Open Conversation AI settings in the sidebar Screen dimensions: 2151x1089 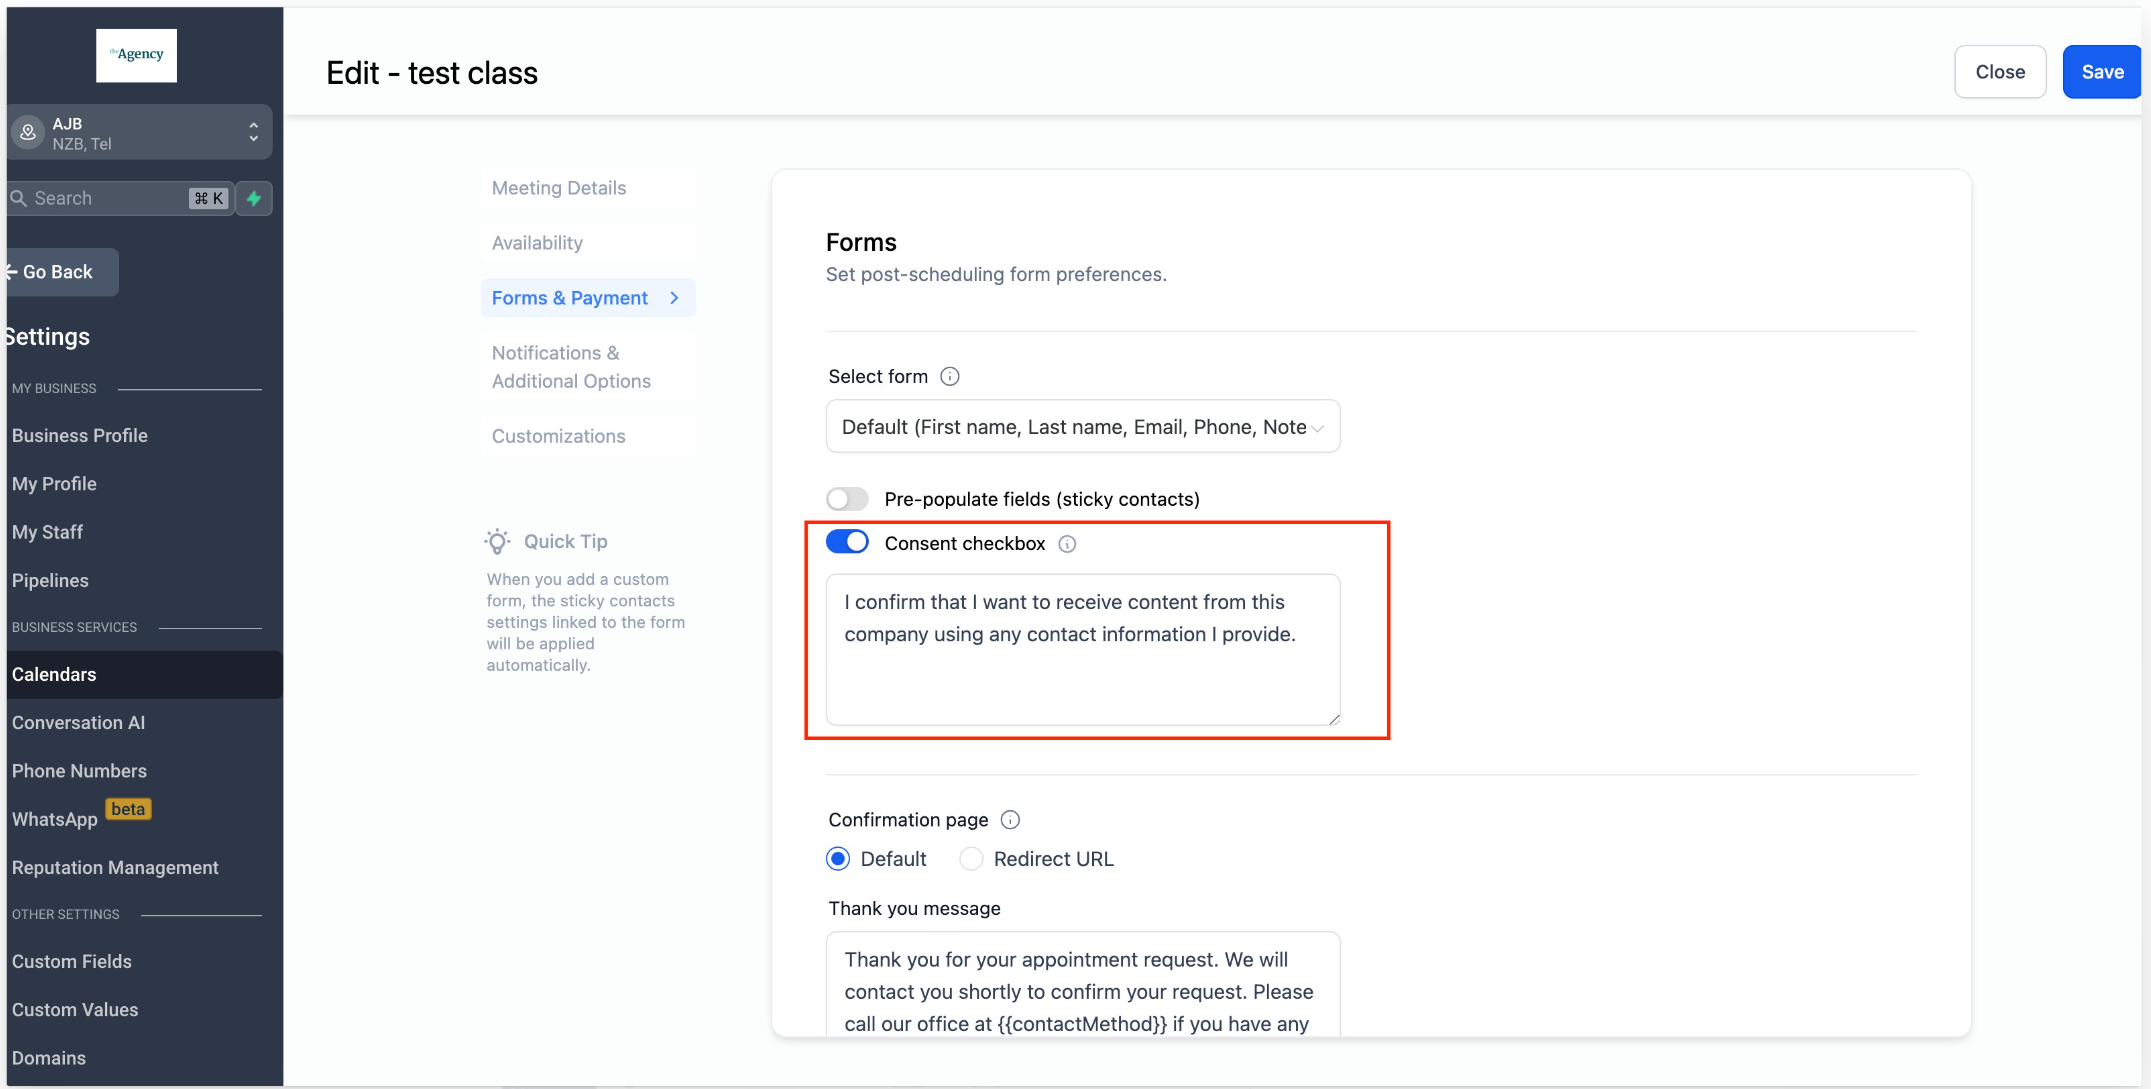click(78, 723)
